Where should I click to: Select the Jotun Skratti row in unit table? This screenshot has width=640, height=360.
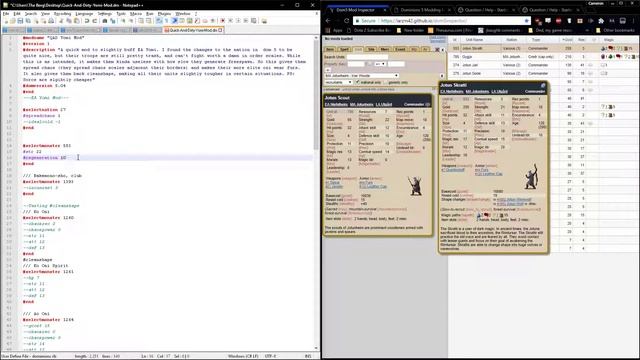pyautogui.click(x=543, y=48)
